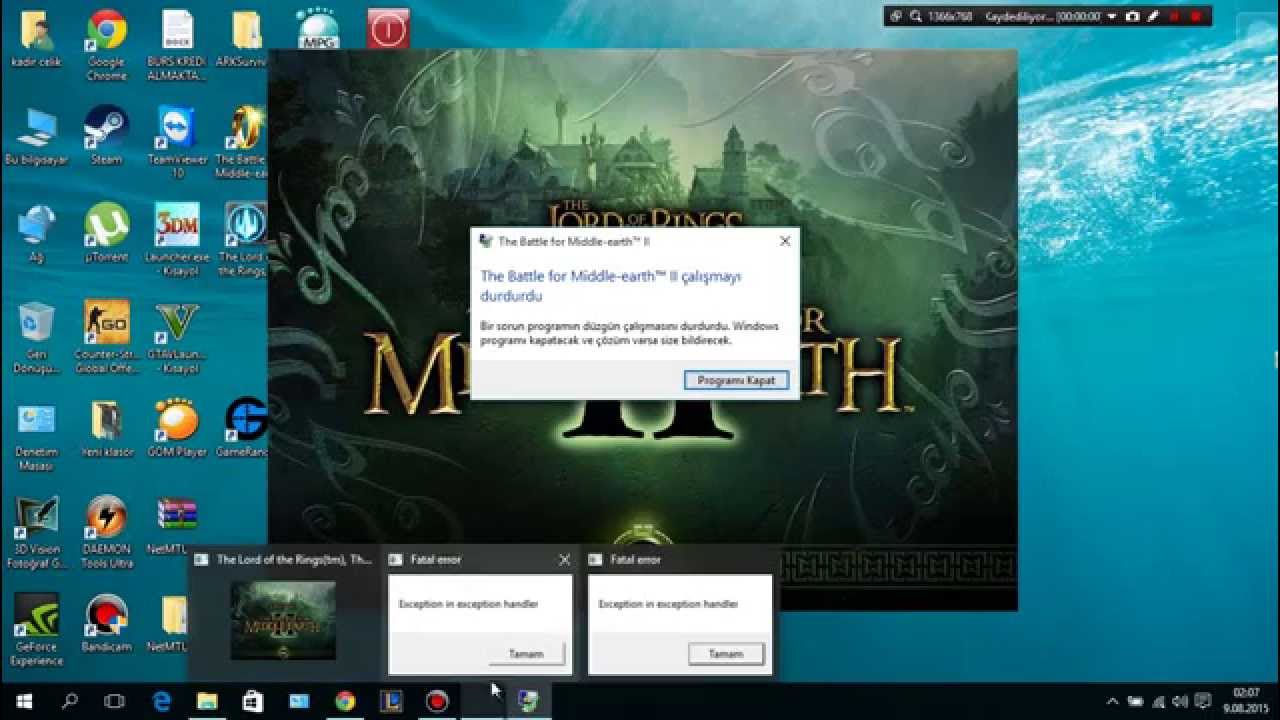
Task: Launch Bandicam from the desktop
Action: pos(106,624)
